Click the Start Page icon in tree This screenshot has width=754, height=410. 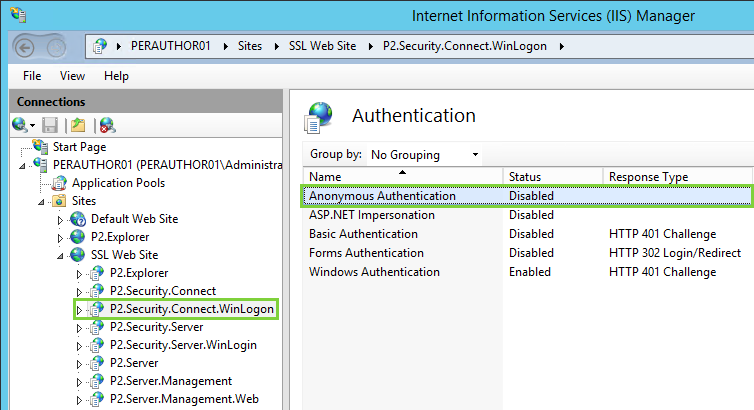pyautogui.click(x=40, y=147)
